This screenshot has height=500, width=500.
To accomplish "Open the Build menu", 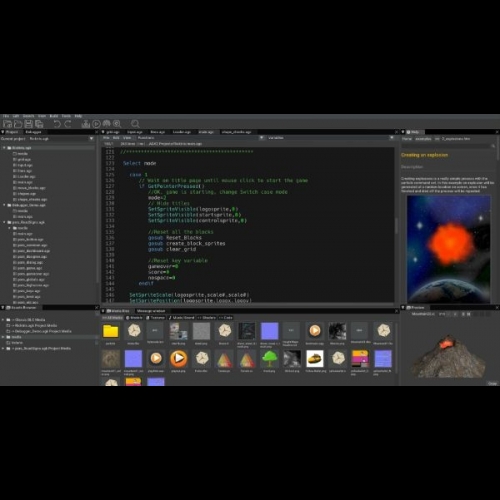I will point(54,116).
